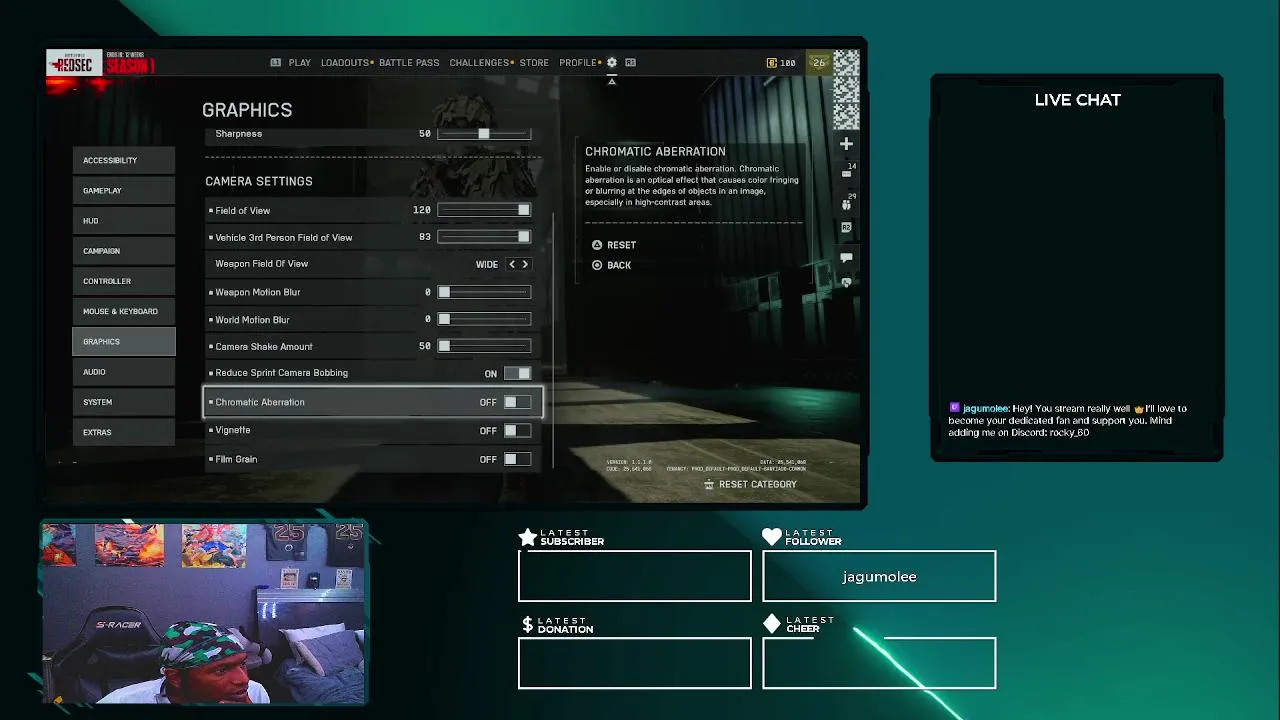Open the Store tab
The image size is (1280, 720).
[x=534, y=63]
